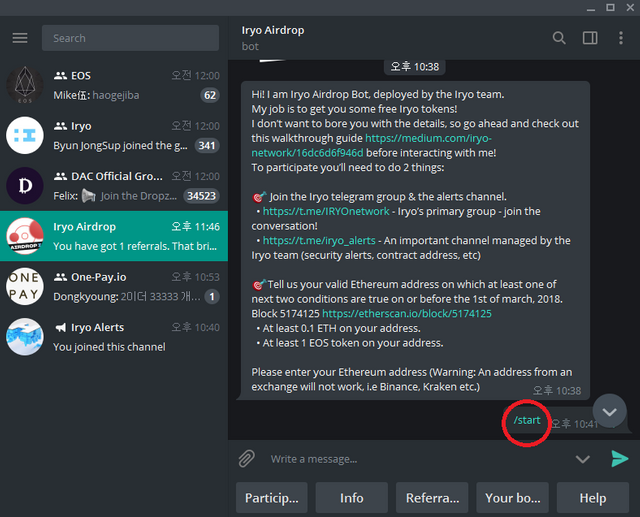This screenshot has width=640, height=517.
Task: Click the Write a message field
Action: tap(416, 459)
